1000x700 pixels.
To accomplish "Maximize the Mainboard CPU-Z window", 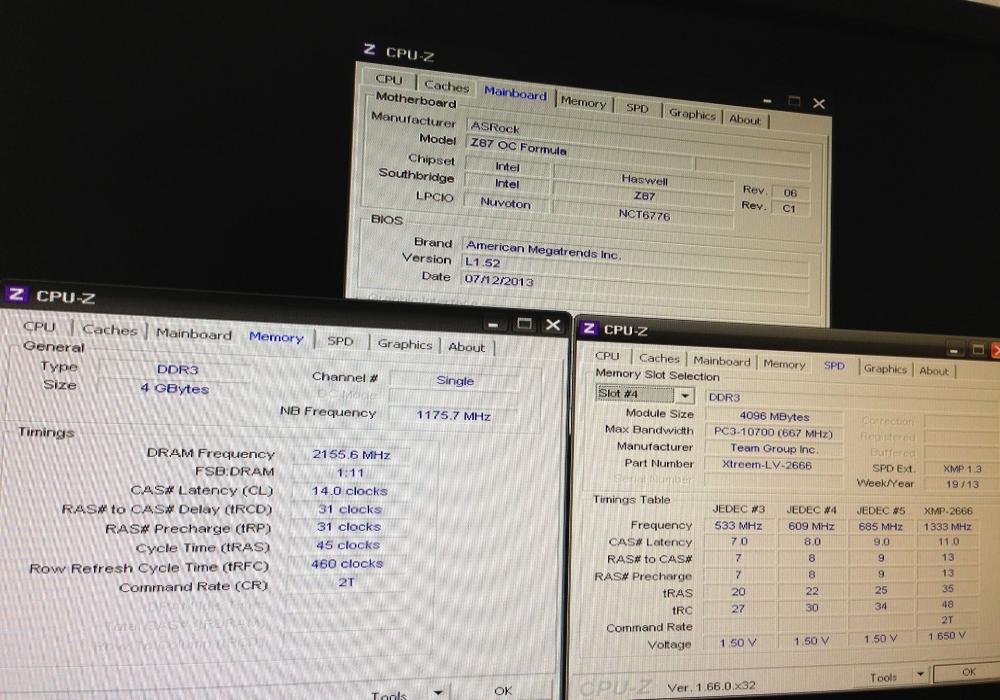I will pos(794,101).
